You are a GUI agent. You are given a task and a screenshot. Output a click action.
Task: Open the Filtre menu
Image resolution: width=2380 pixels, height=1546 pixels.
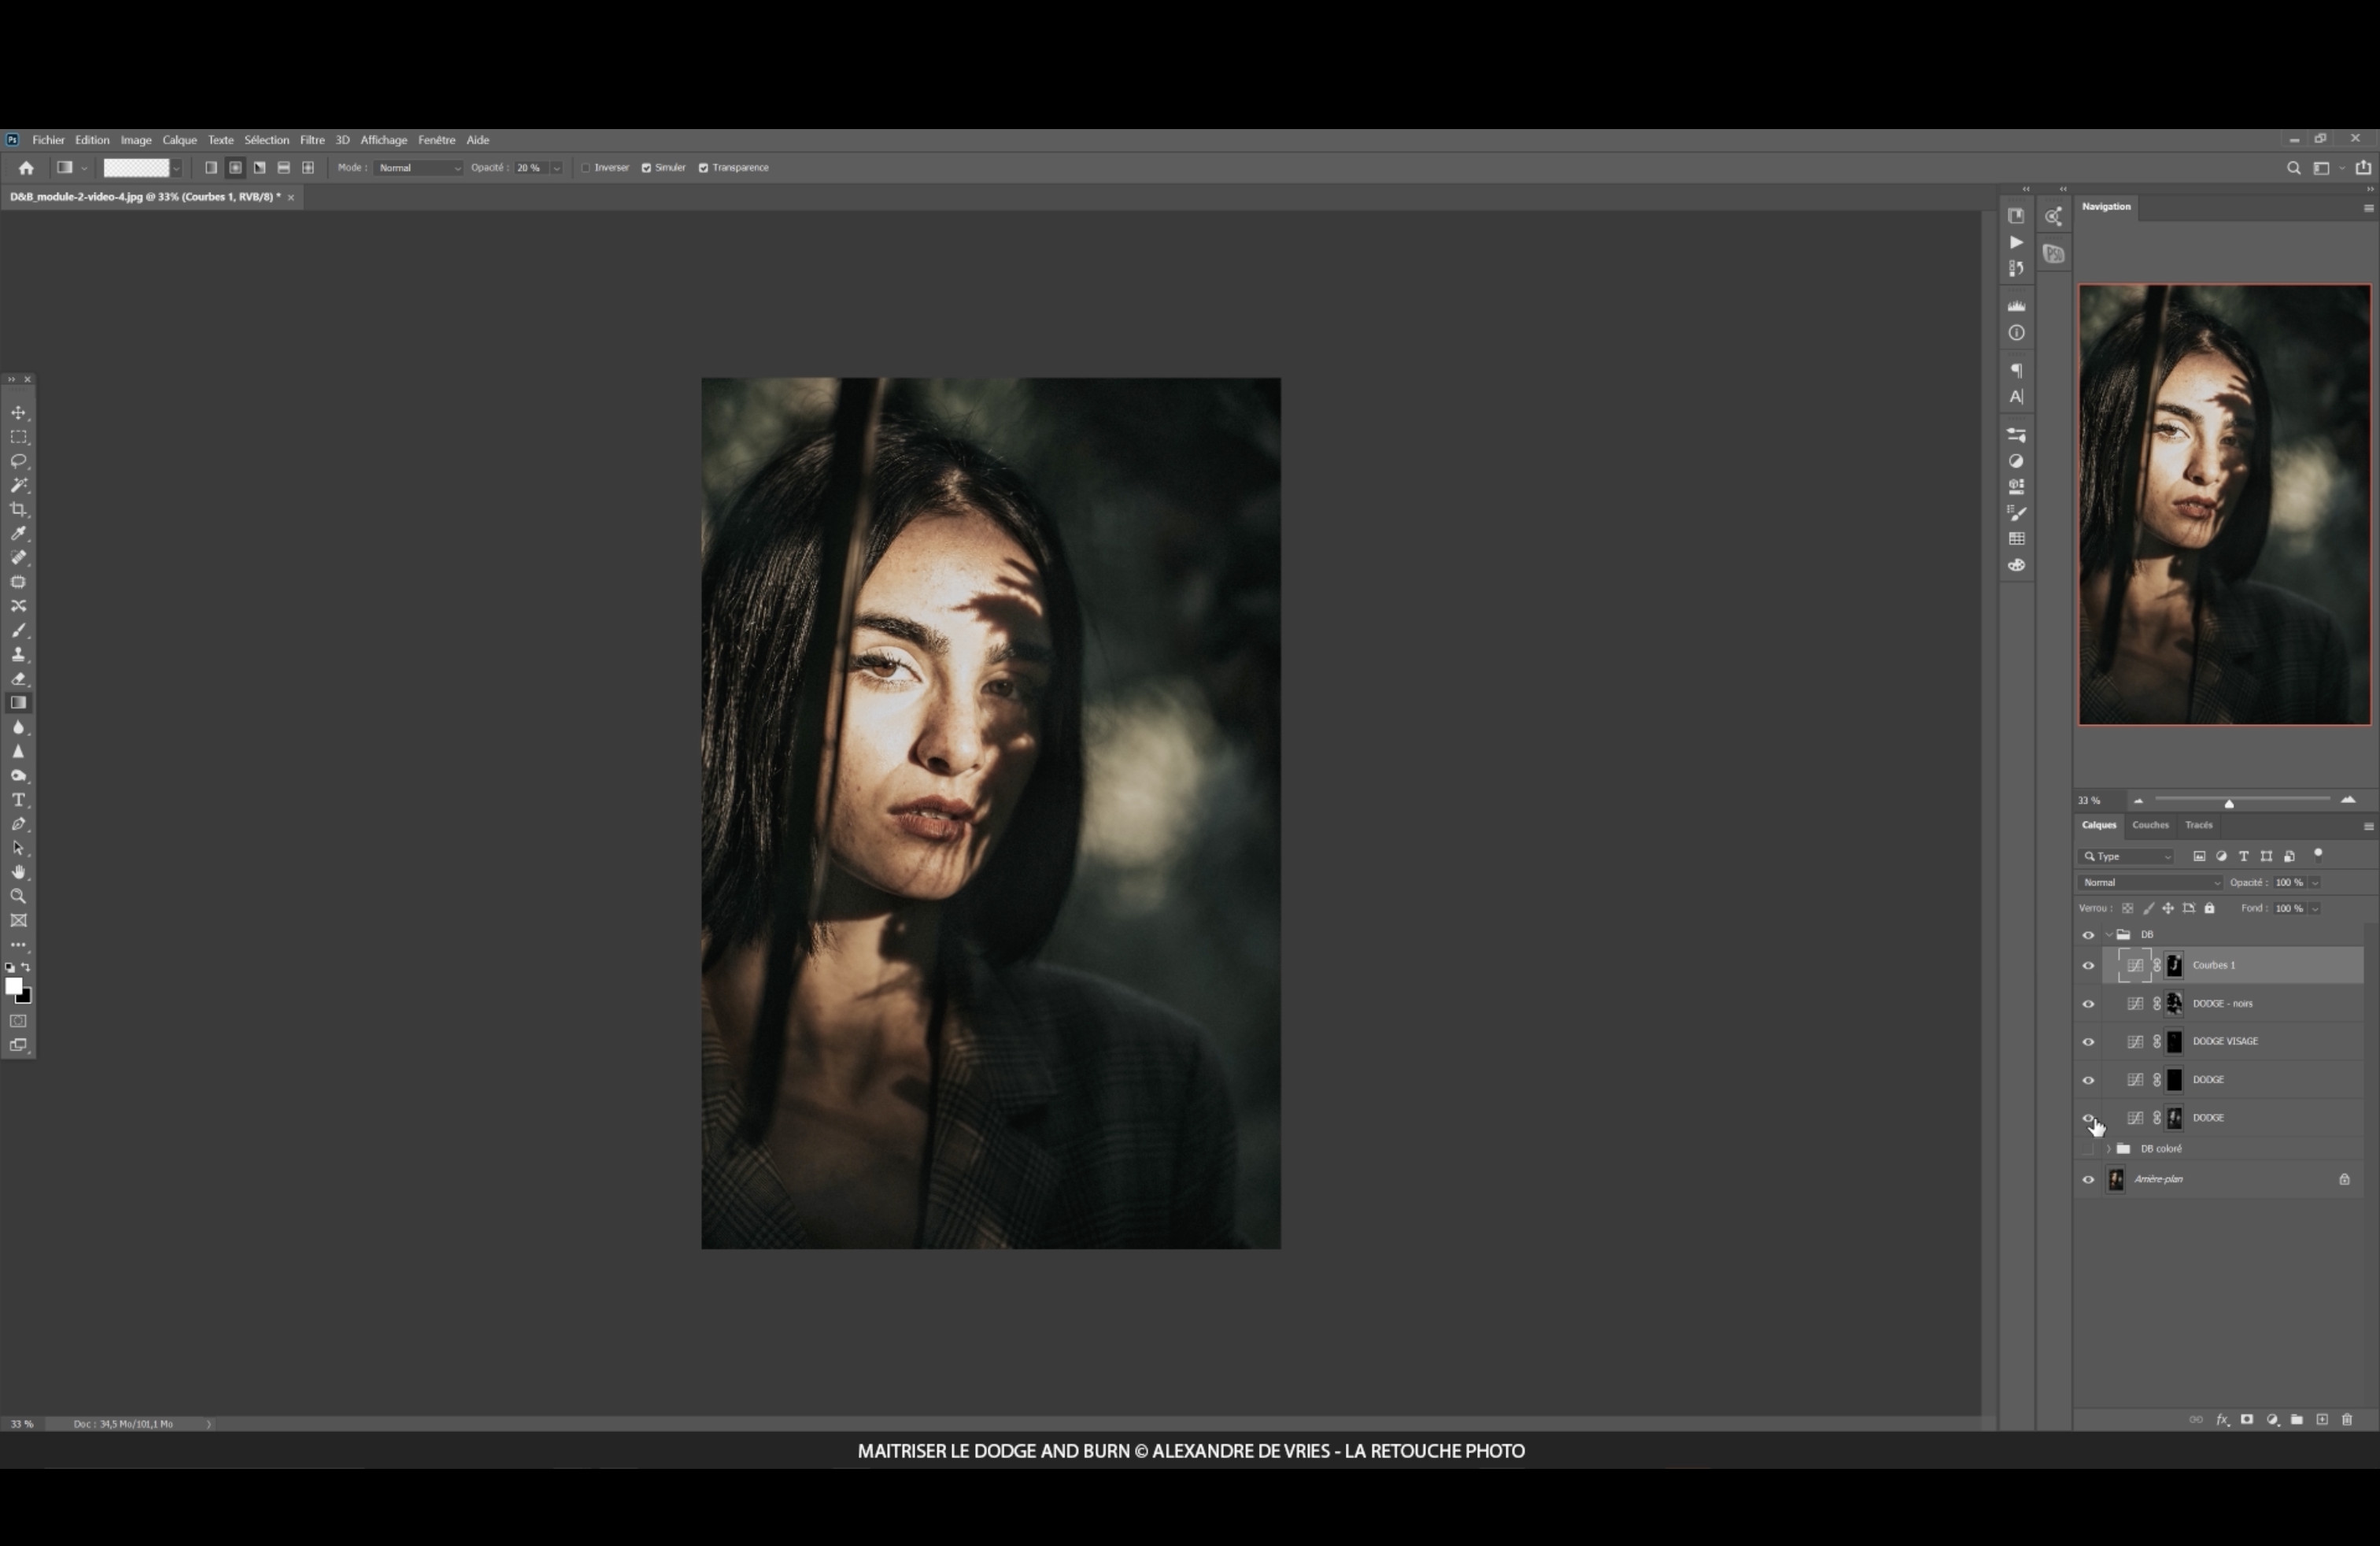pyautogui.click(x=312, y=140)
